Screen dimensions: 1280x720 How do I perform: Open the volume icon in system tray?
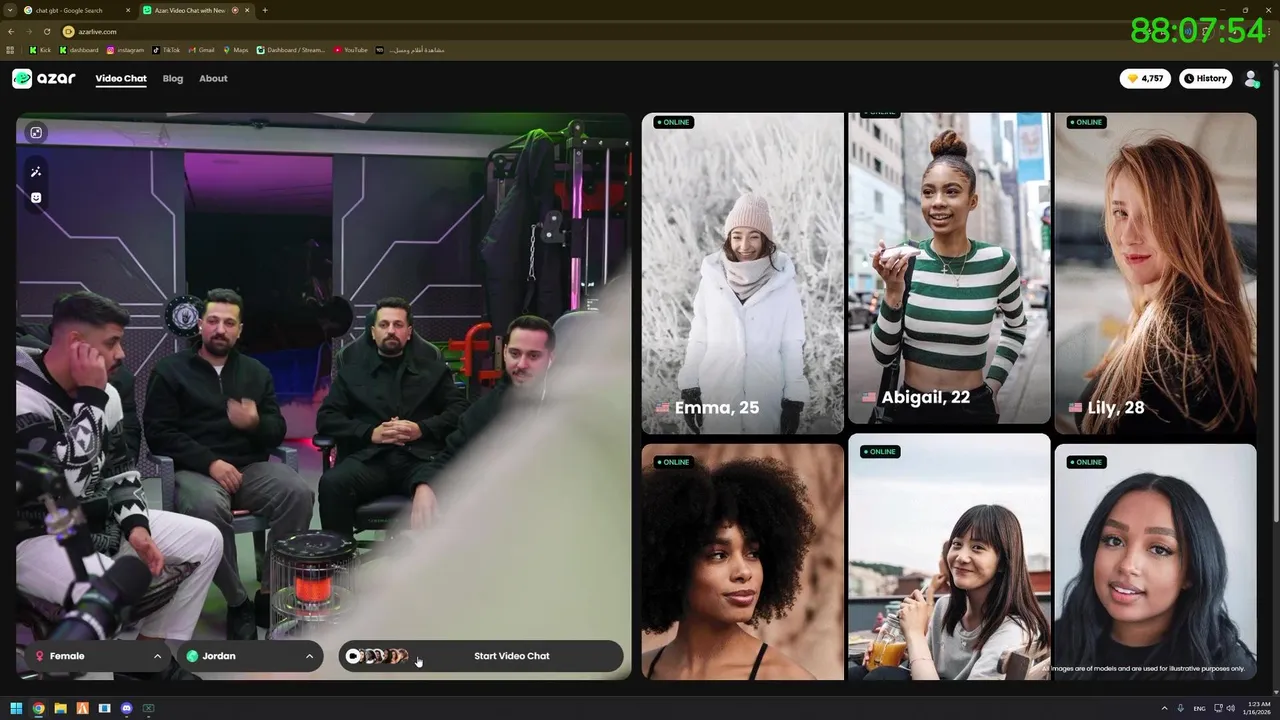pyautogui.click(x=1230, y=708)
